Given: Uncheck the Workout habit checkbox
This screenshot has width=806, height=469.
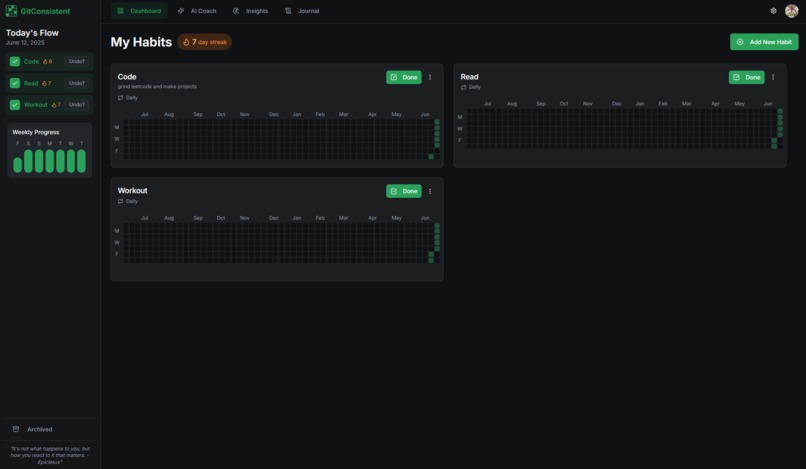Looking at the screenshot, I should pyautogui.click(x=15, y=104).
